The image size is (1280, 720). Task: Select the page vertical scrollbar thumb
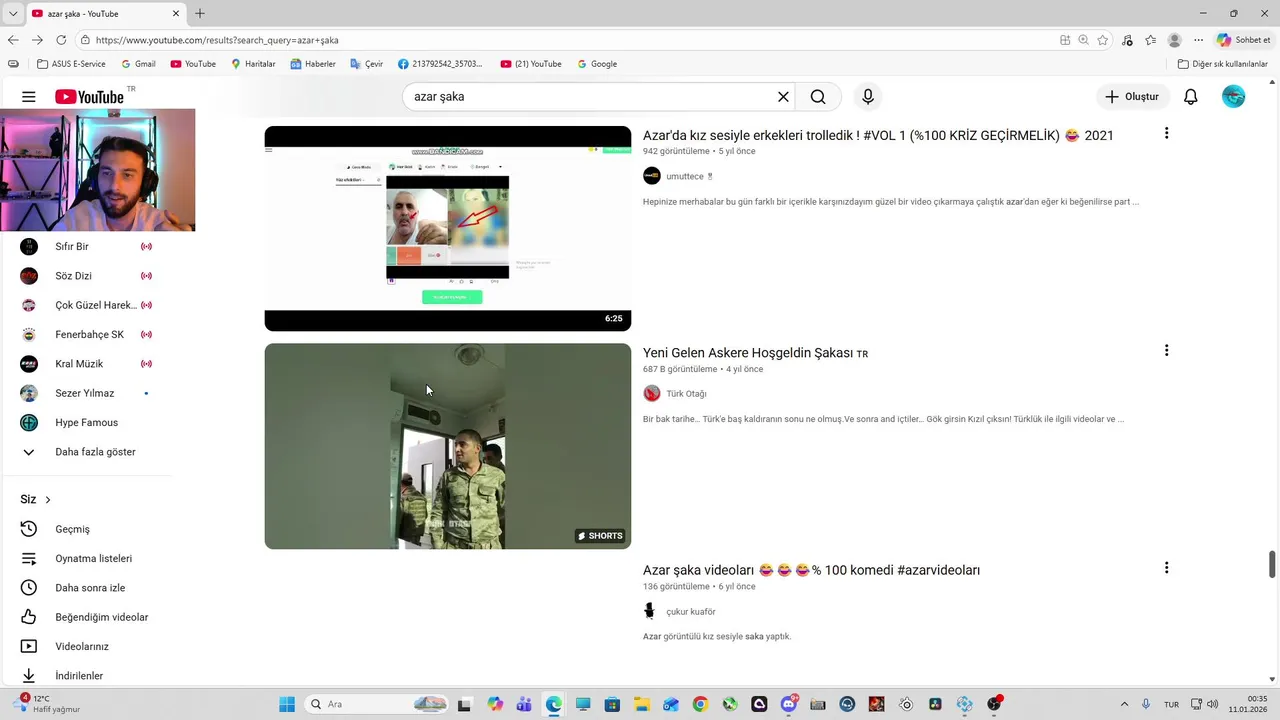coord(1272,564)
